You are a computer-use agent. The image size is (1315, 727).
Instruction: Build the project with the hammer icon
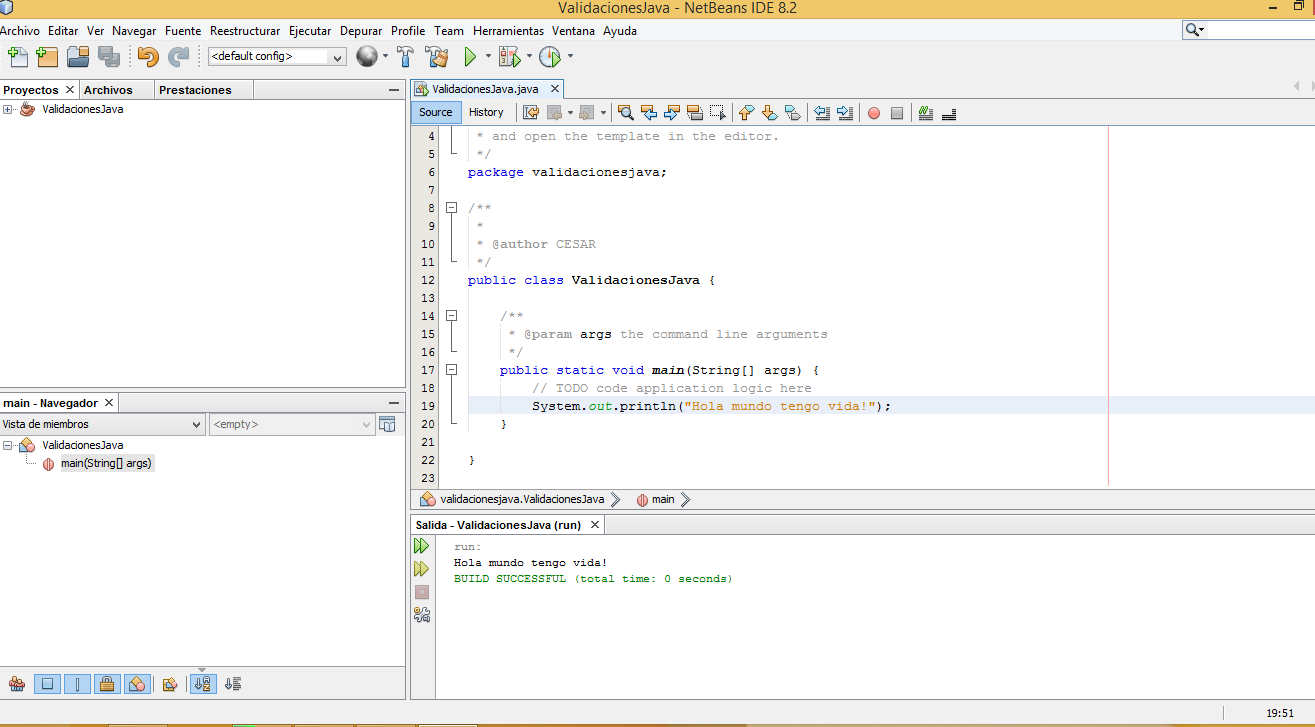click(405, 57)
